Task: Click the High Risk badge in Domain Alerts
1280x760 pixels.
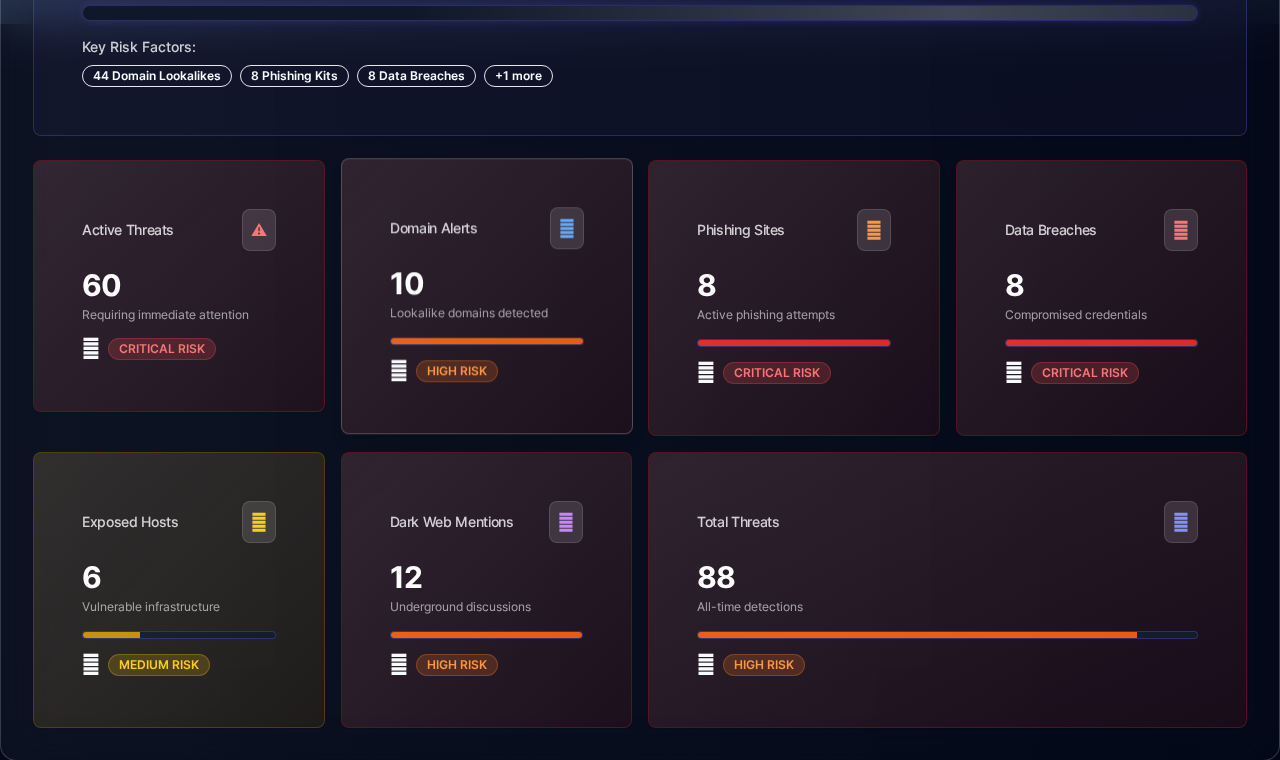Action: pos(457,371)
